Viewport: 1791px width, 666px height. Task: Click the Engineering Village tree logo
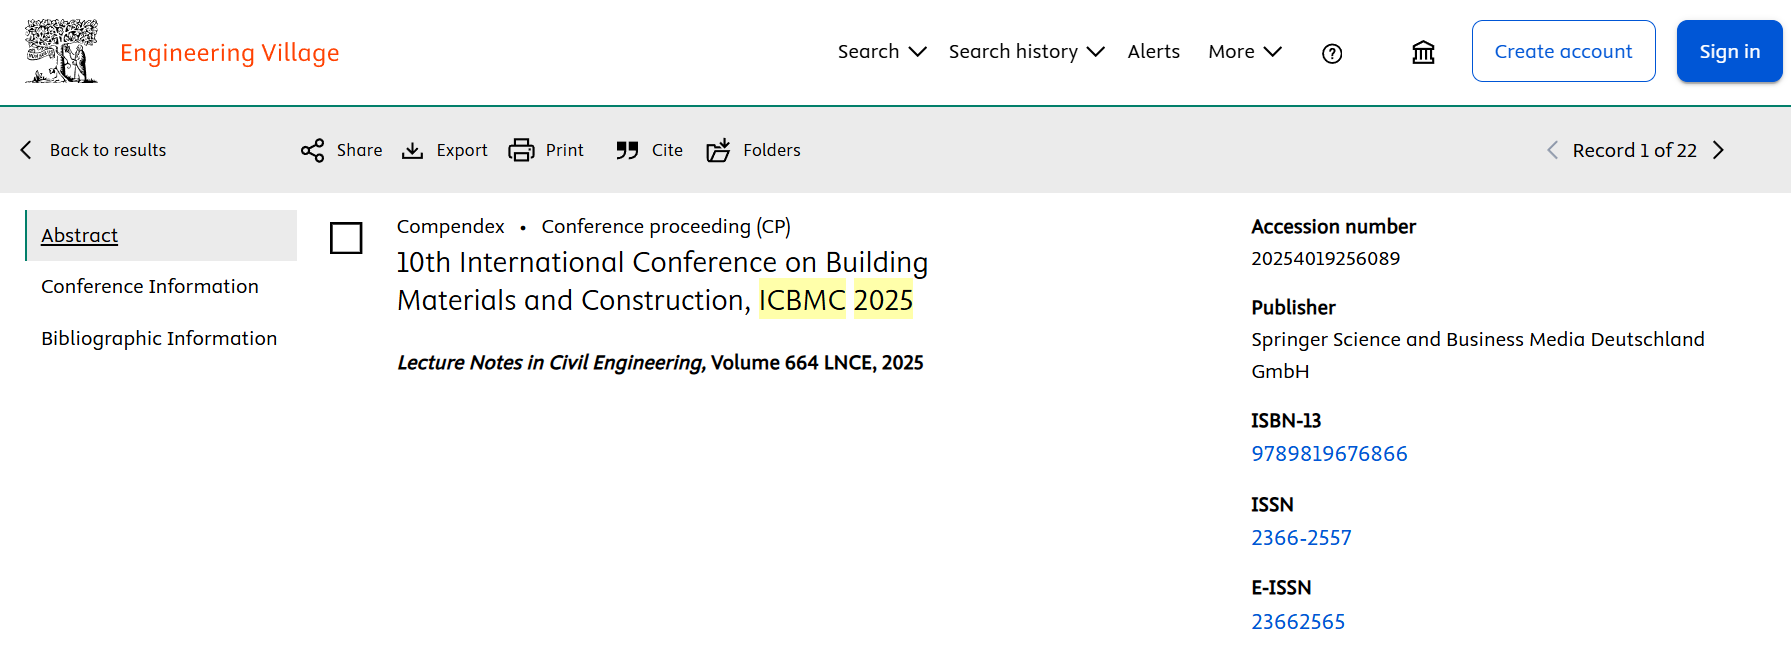(62, 51)
